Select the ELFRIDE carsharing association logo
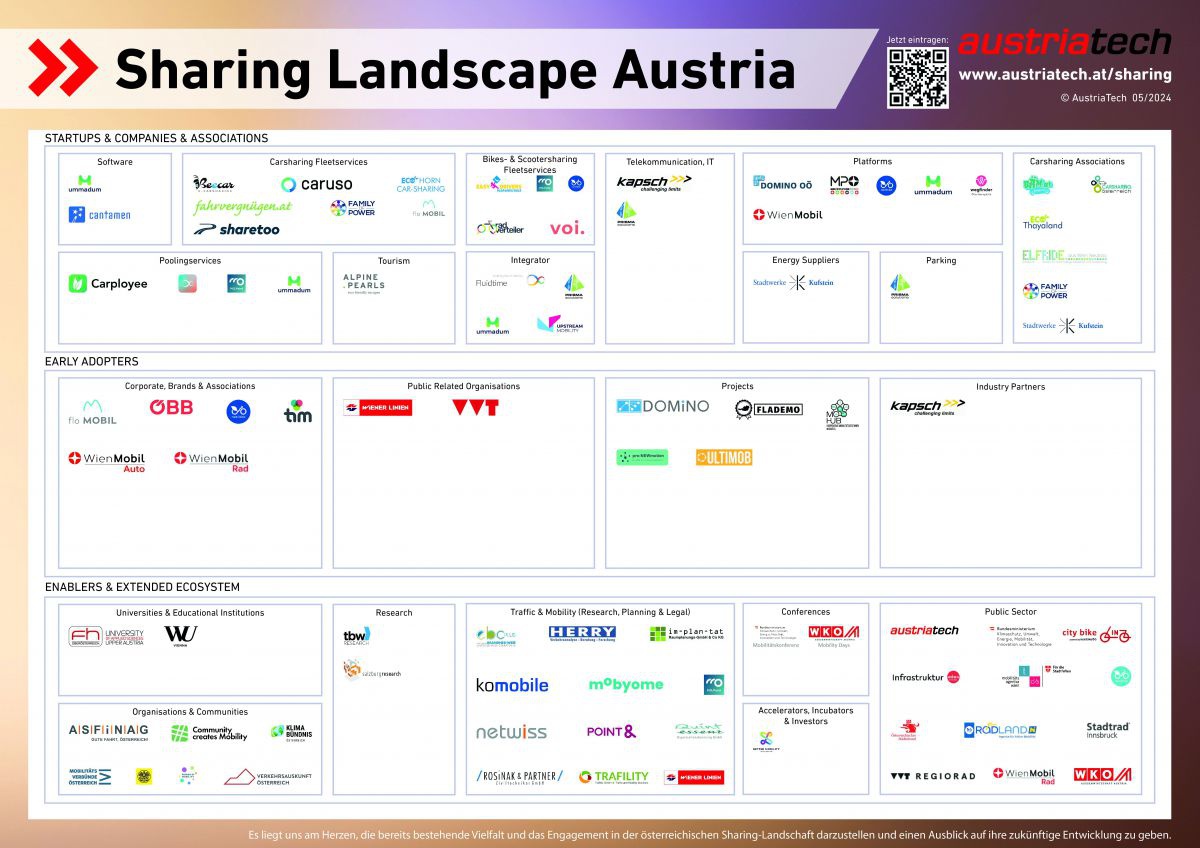The image size is (1200, 848). tap(1064, 256)
